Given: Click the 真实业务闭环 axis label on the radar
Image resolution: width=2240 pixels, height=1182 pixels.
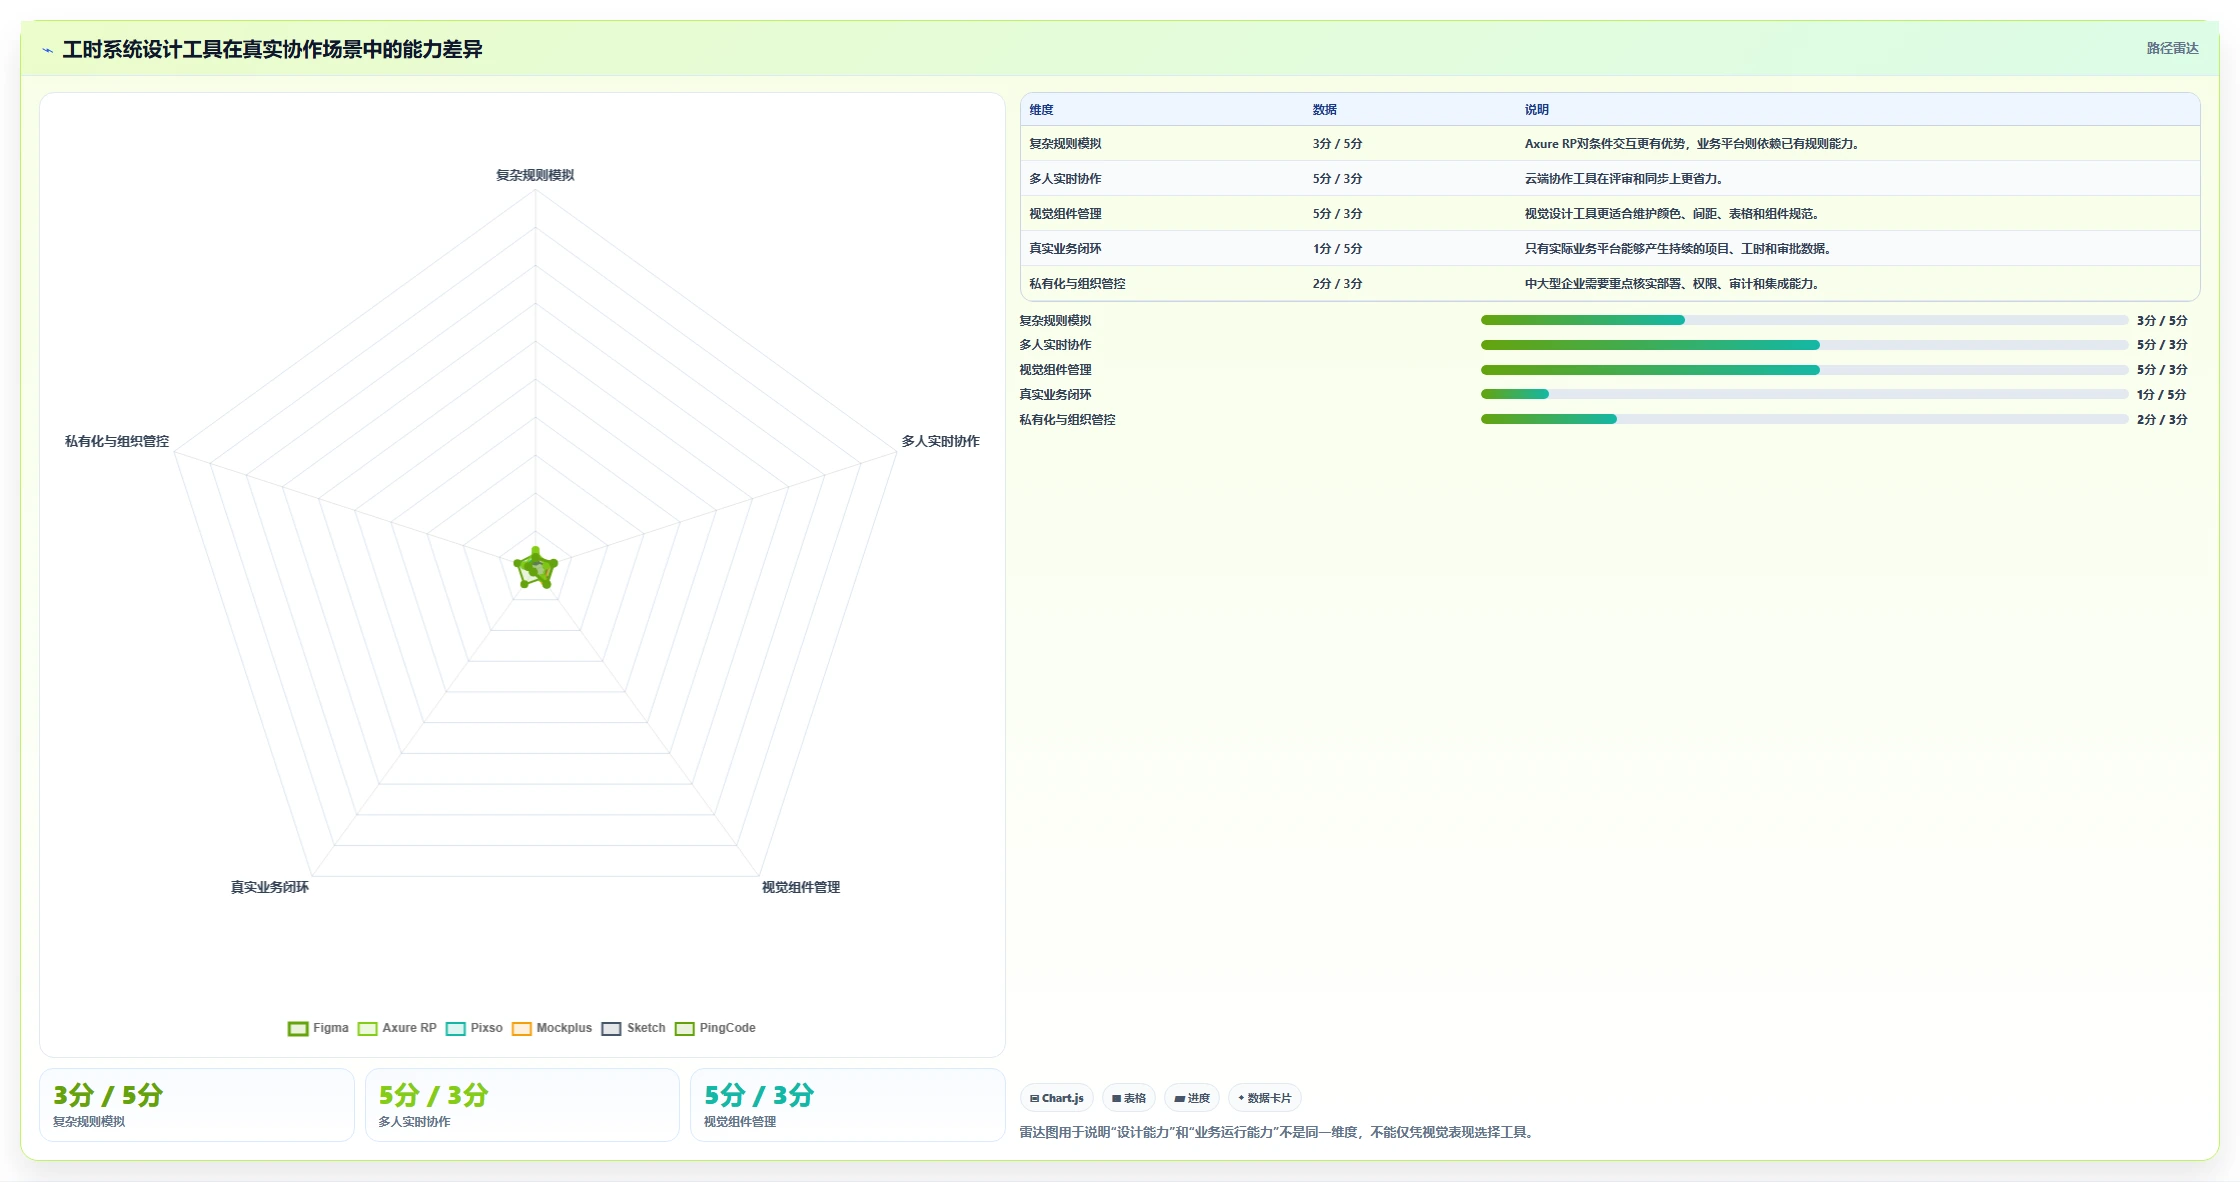Looking at the screenshot, I should pos(270,887).
